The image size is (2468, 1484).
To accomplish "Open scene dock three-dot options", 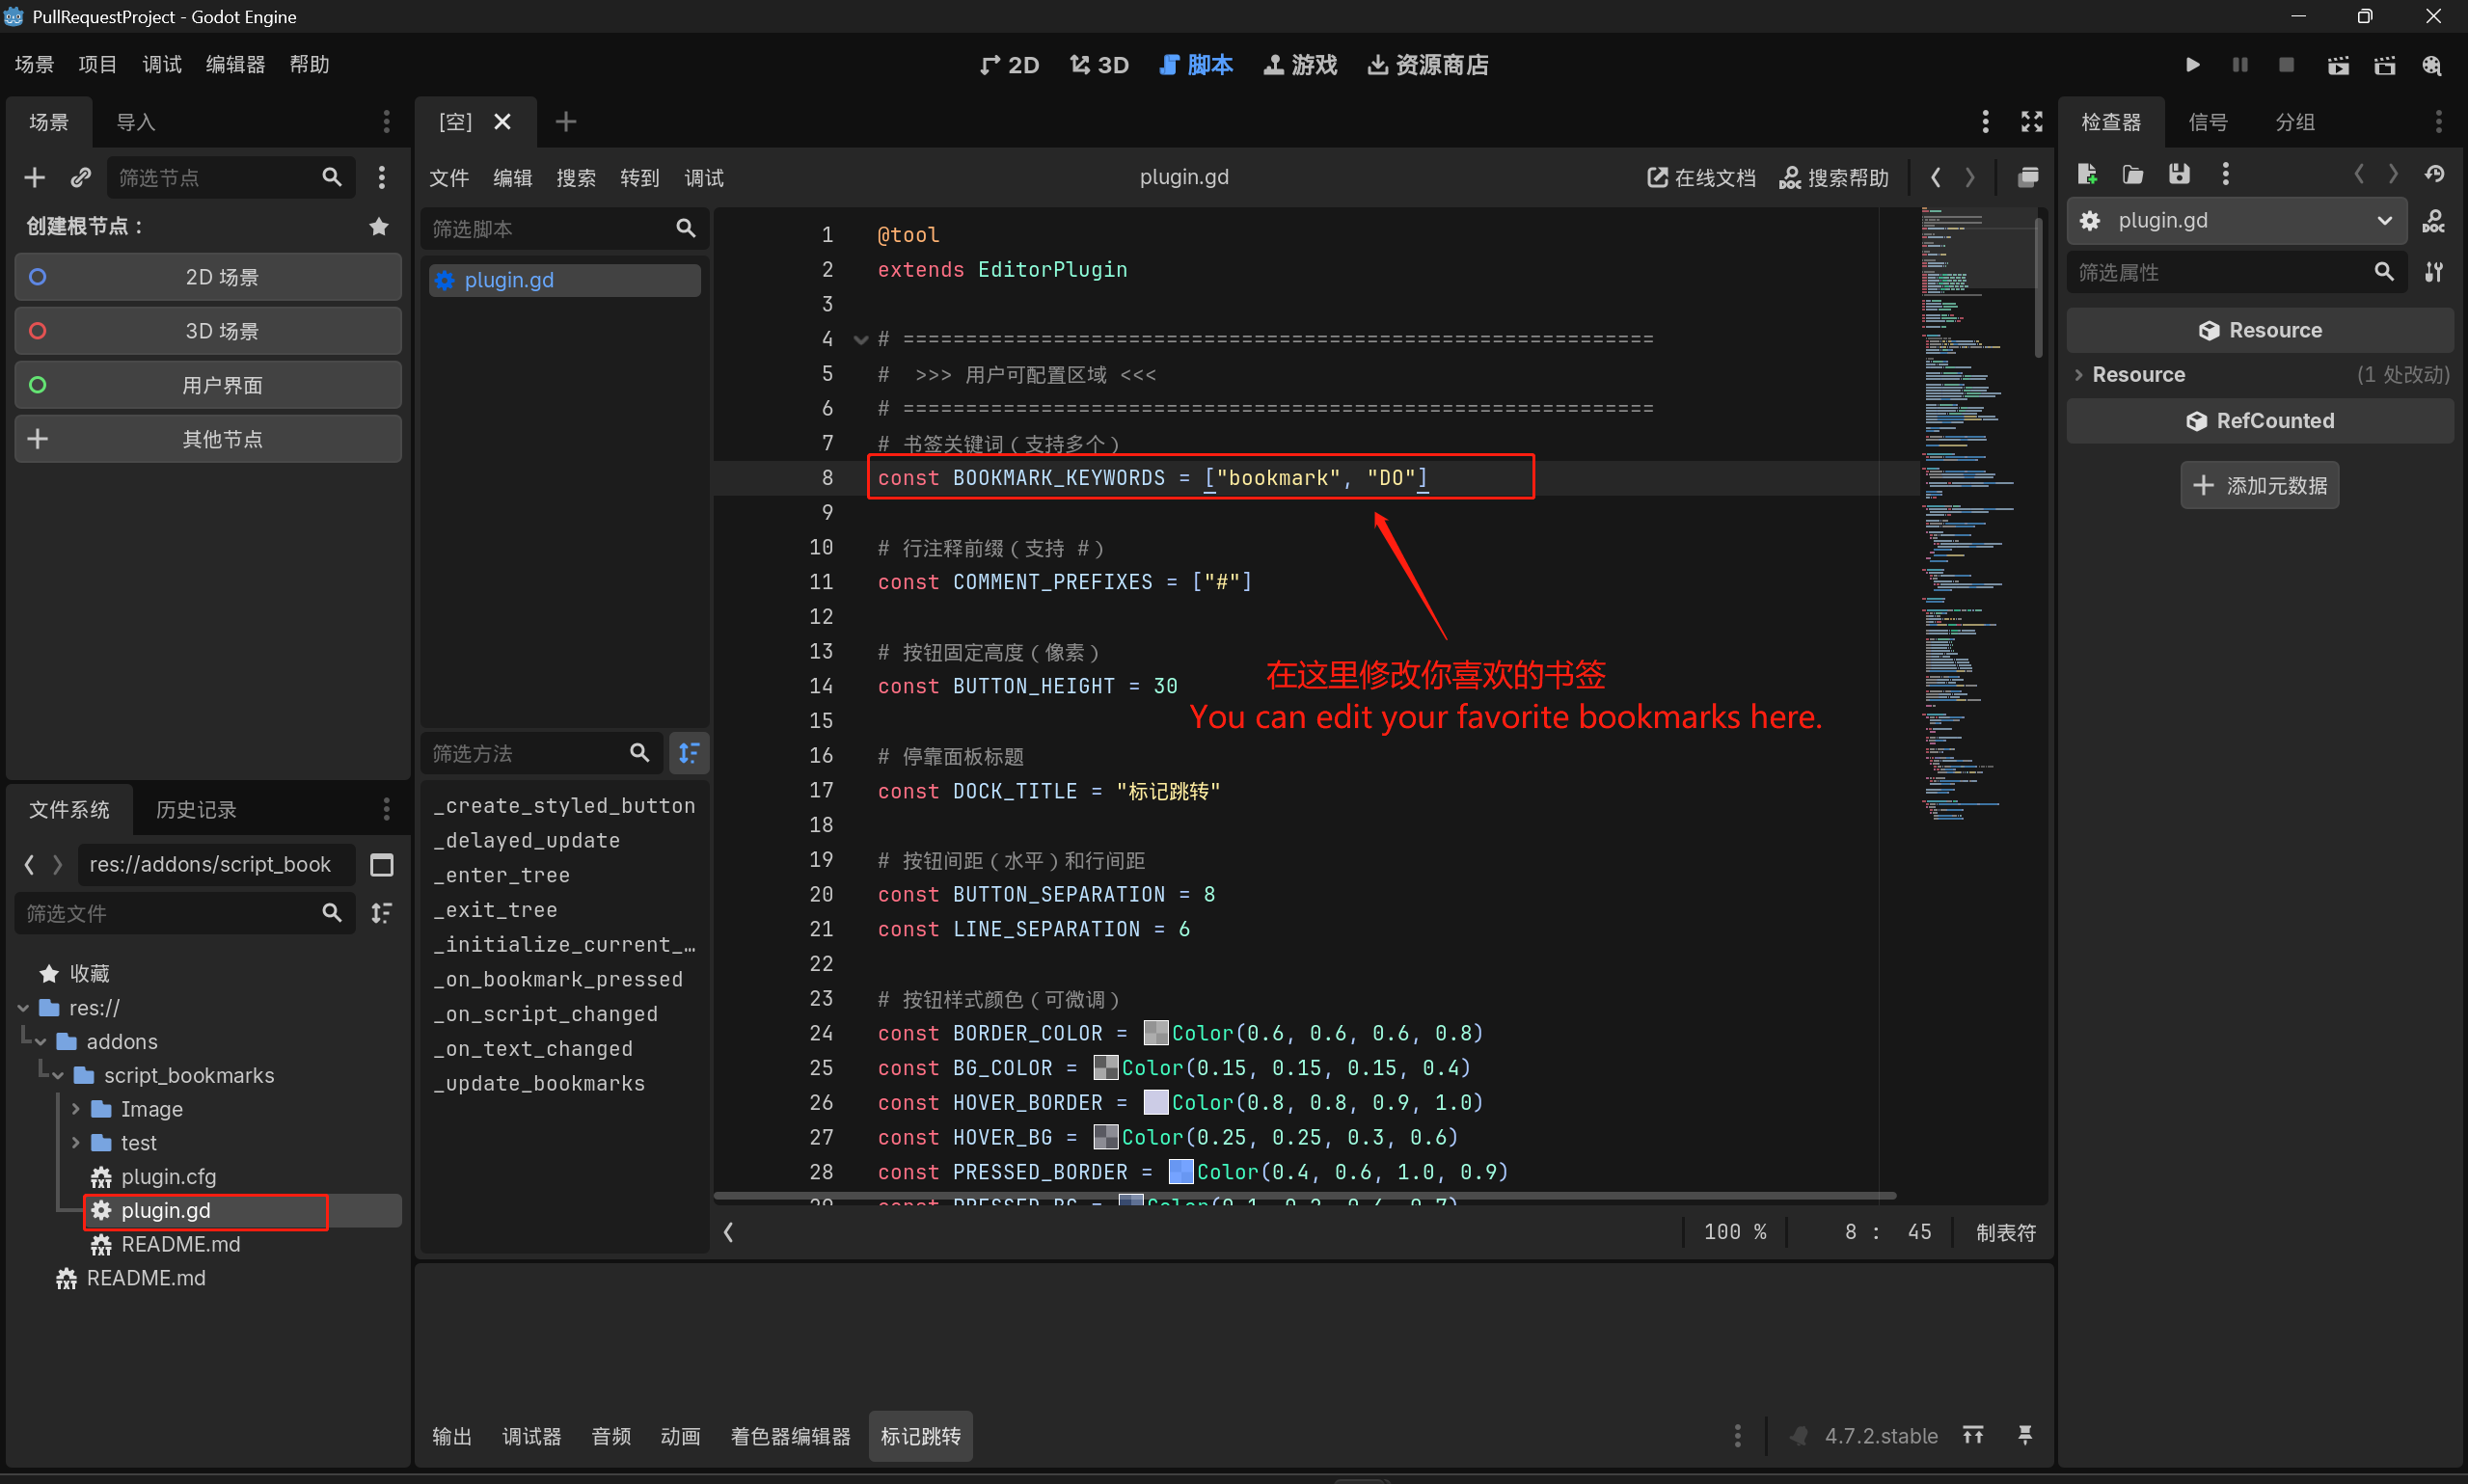I will point(386,121).
